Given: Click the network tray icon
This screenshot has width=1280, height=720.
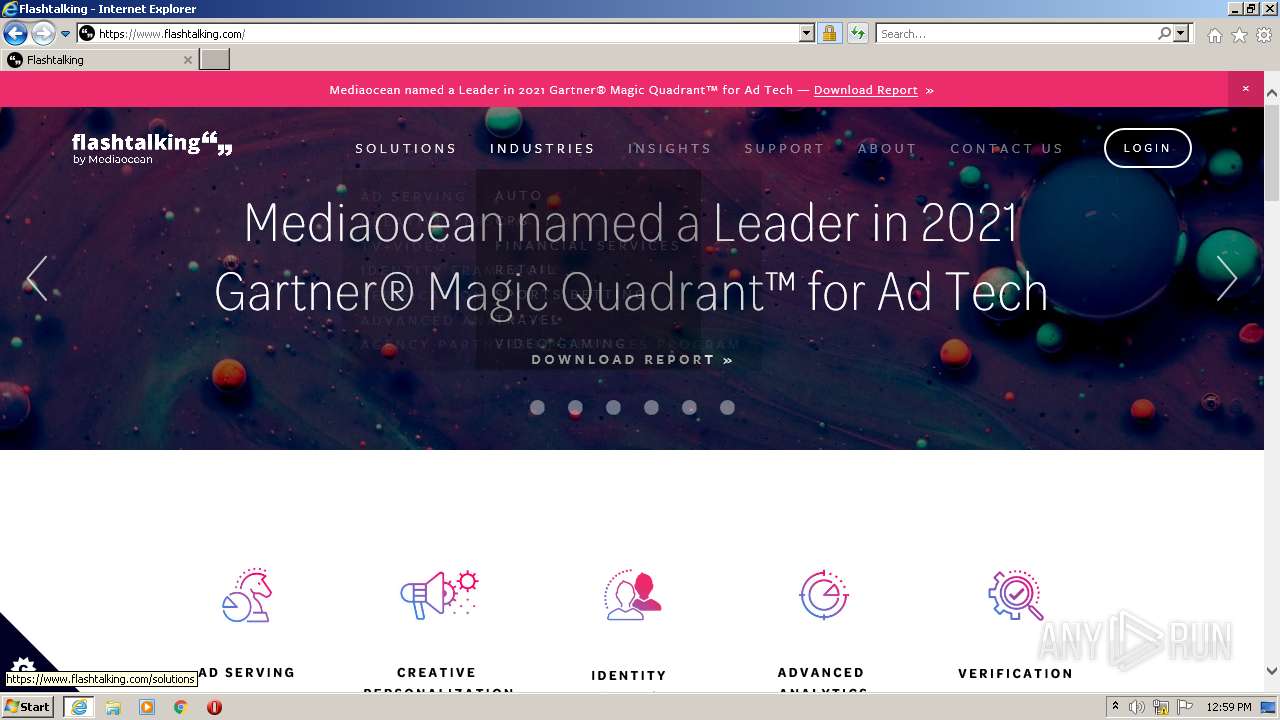Looking at the screenshot, I should pyautogui.click(x=1162, y=707).
